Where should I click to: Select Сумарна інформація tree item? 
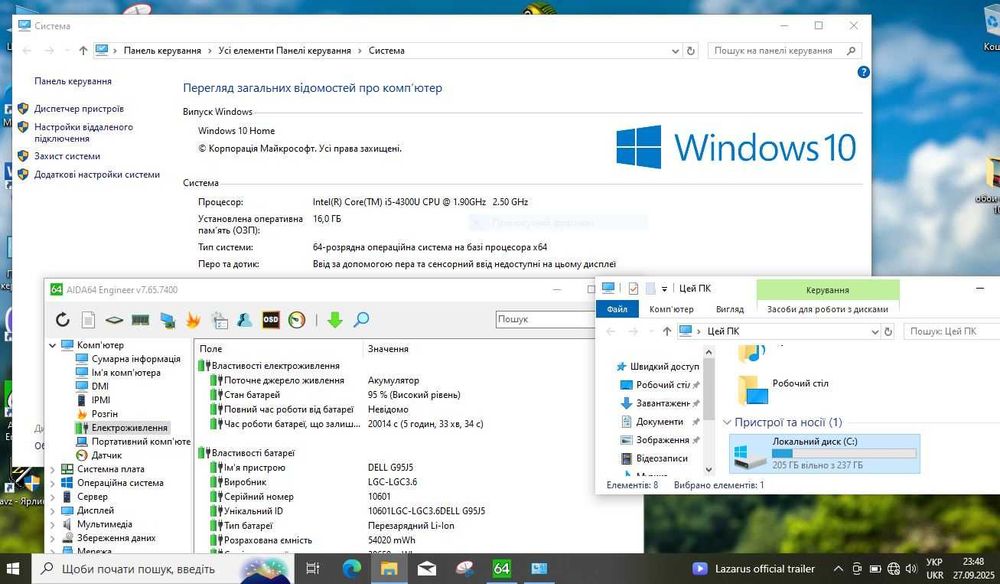(x=136, y=359)
